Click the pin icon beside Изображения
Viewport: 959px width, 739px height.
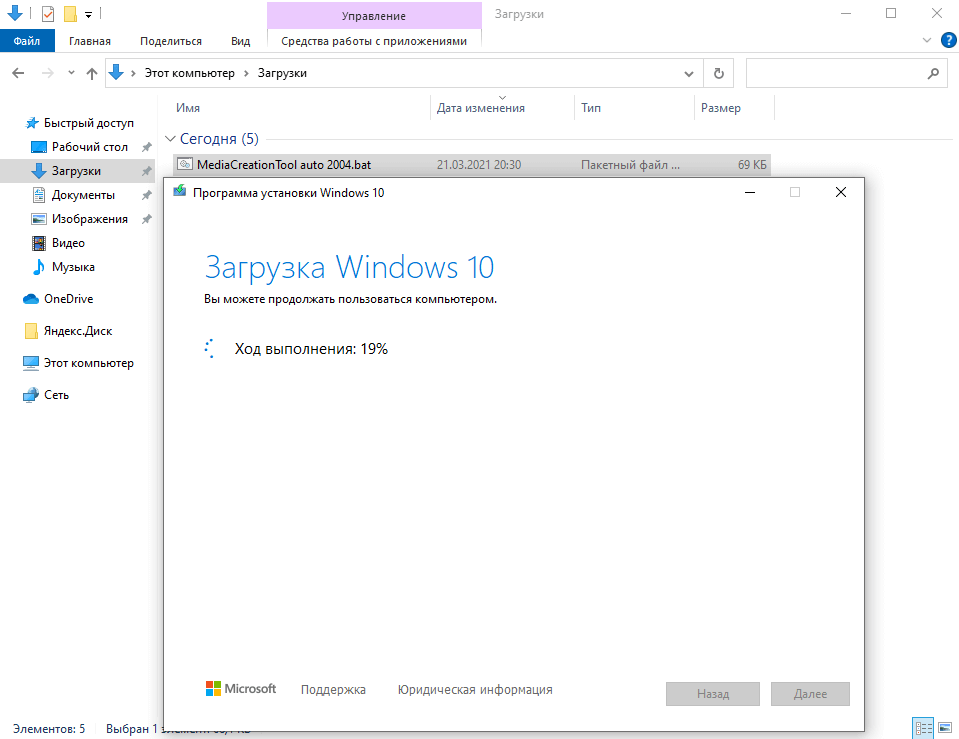[146, 219]
